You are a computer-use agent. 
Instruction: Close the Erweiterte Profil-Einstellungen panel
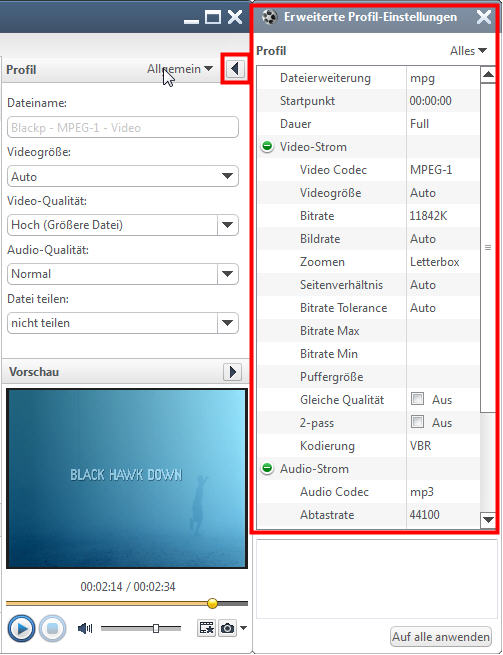point(484,17)
